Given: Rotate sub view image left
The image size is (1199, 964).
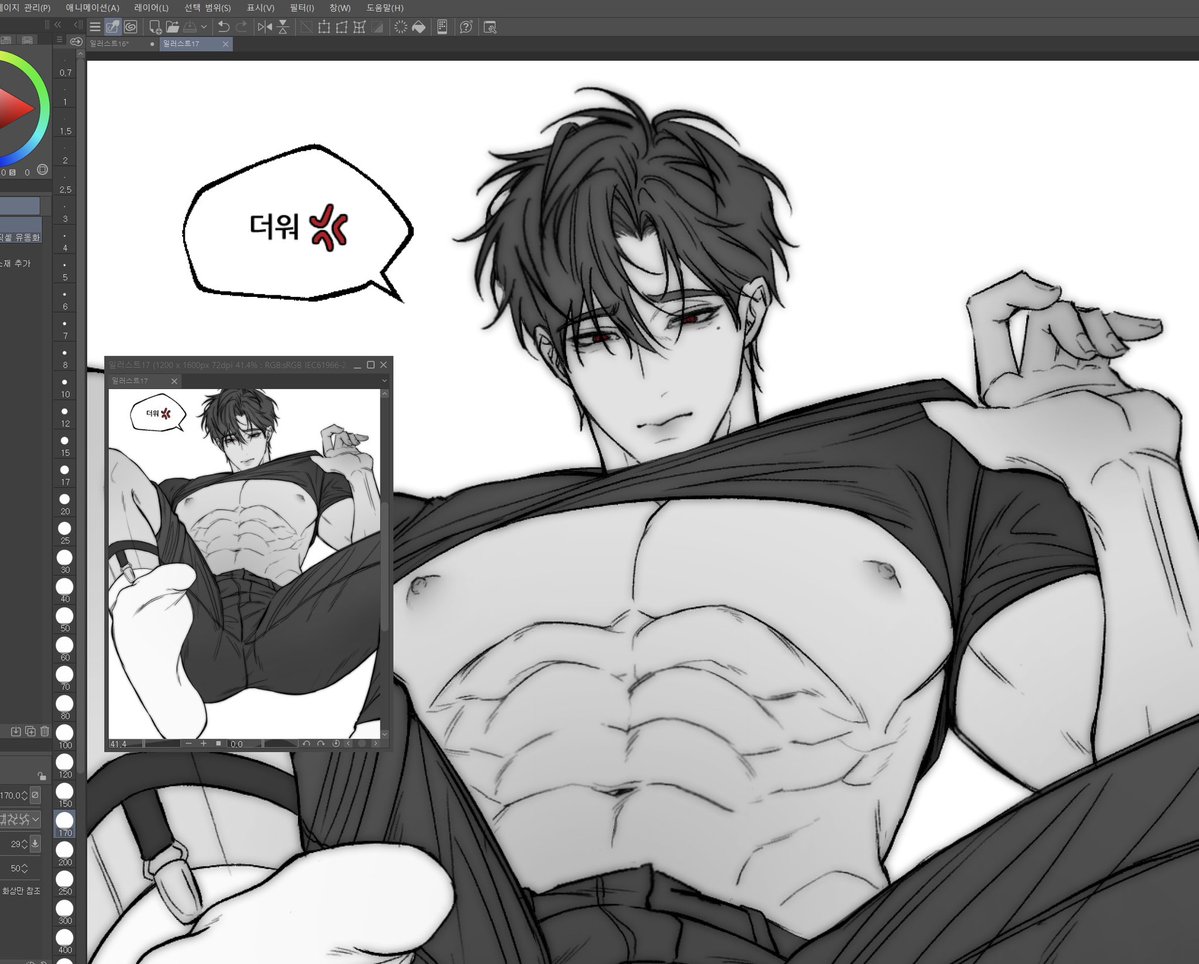Looking at the screenshot, I should tap(307, 743).
